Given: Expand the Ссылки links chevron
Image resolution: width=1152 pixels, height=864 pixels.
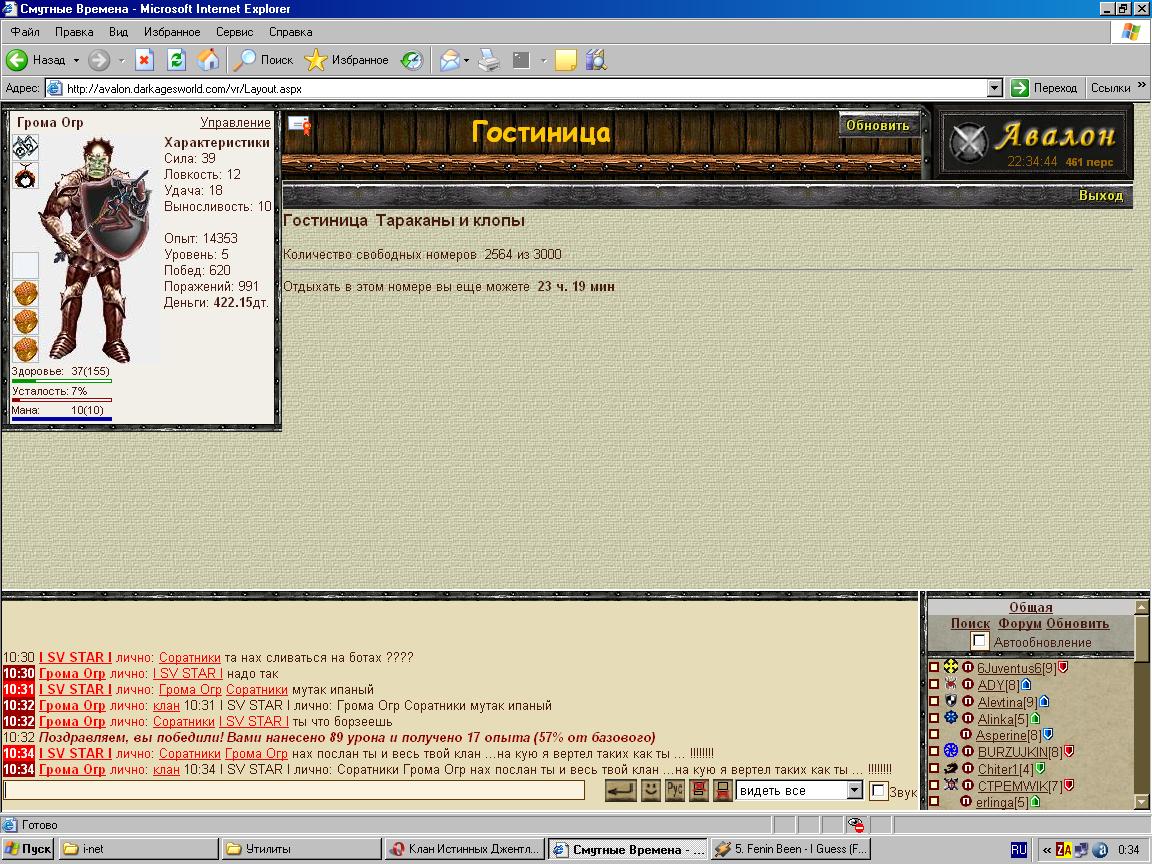Looking at the screenshot, I should [x=1141, y=85].
